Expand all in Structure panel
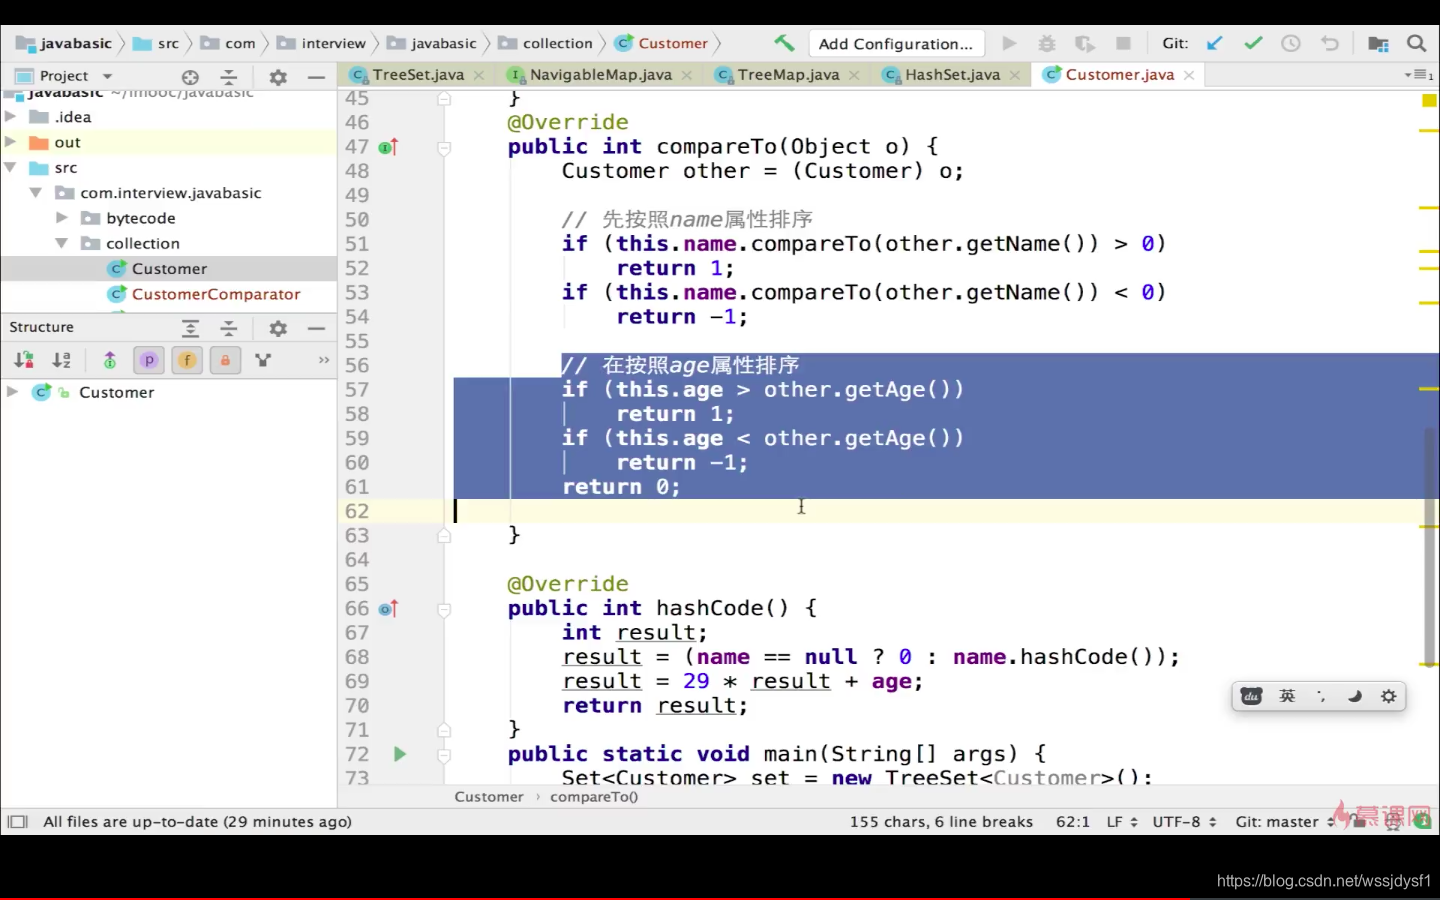Viewport: 1440px width, 900px height. point(190,327)
